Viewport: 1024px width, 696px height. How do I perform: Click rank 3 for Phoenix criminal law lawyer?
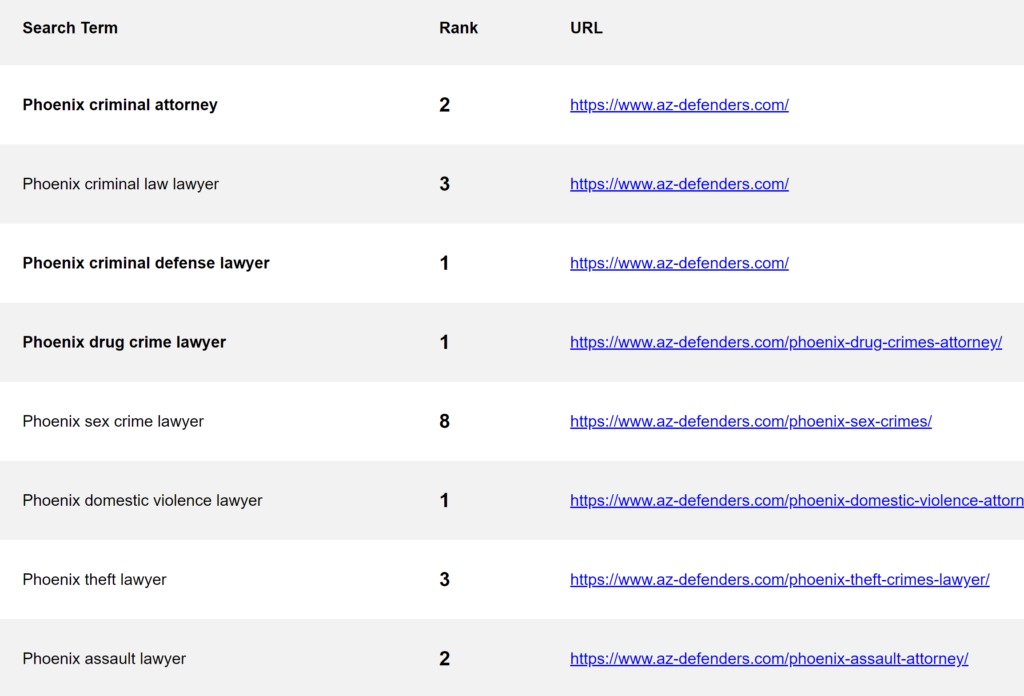point(445,184)
